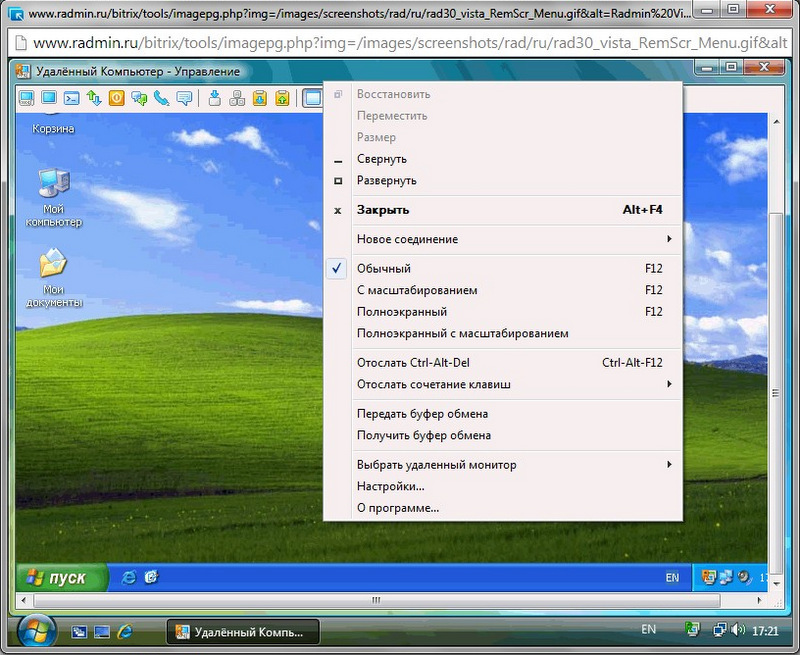
Task: Choose Закрыть Alt+F4 menu item
Action: click(x=503, y=210)
